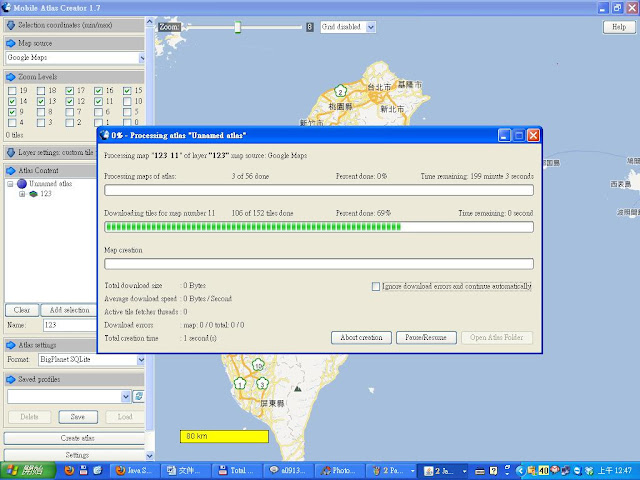Click the Help button on the map

pos(619,27)
